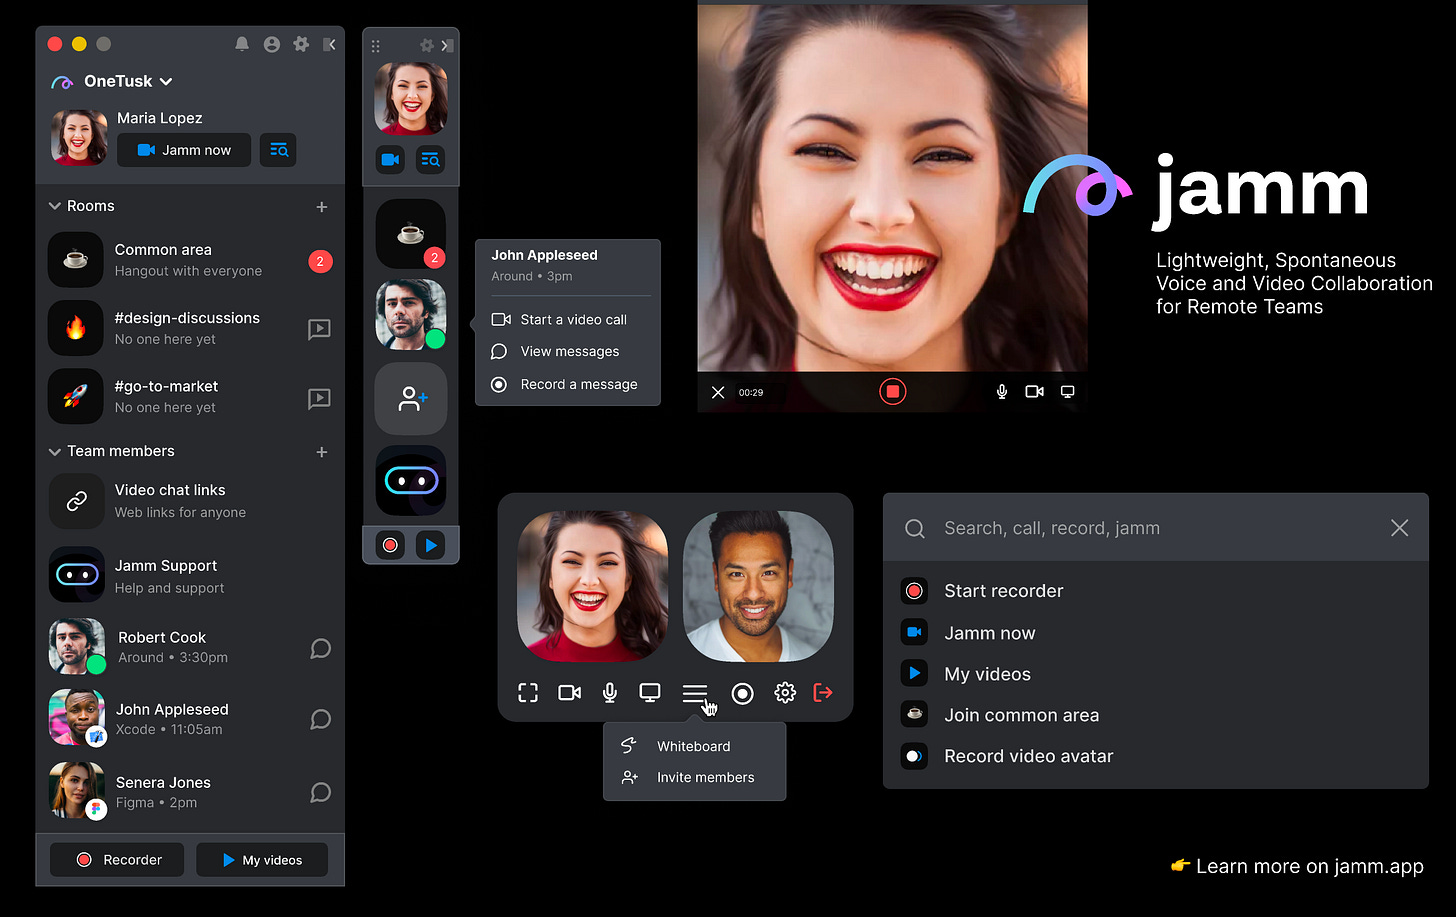1456x917 pixels.
Task: Click search icon in compact panel
Action: pos(431,160)
